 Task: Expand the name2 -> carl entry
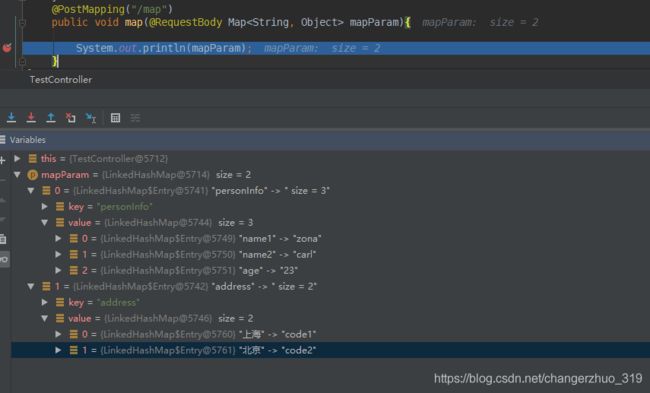(x=58, y=255)
